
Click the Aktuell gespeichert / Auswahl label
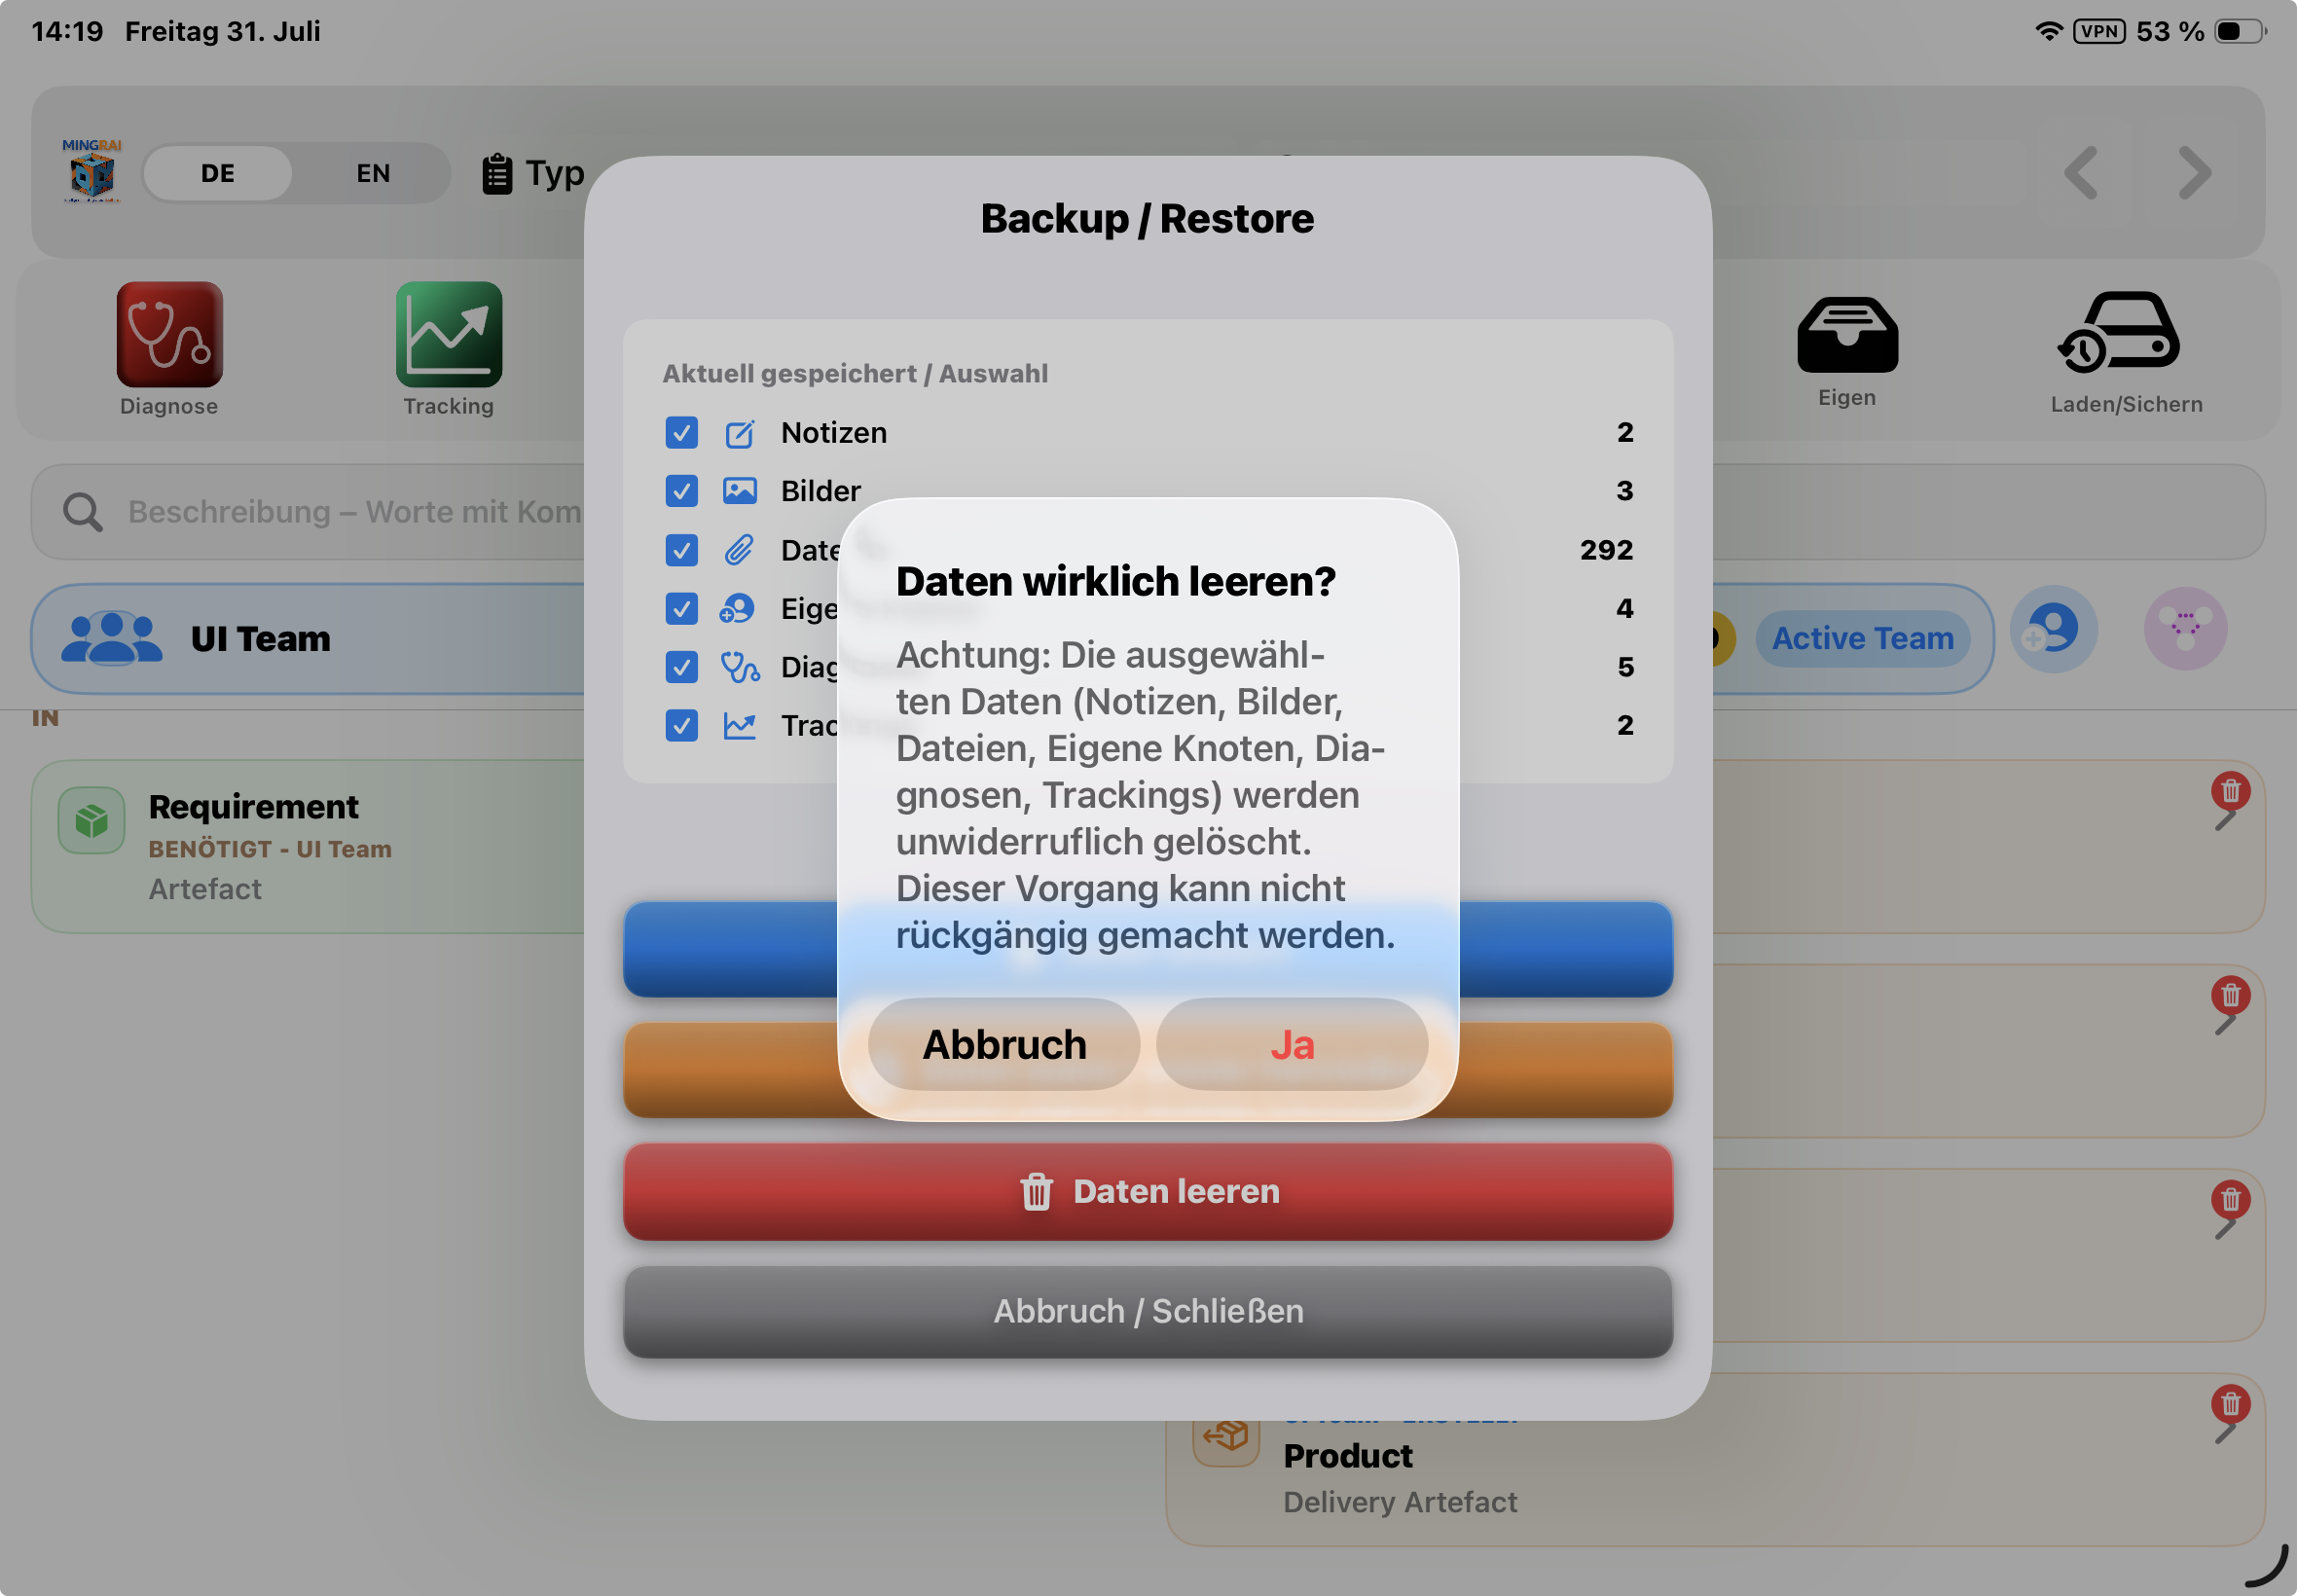(855, 373)
